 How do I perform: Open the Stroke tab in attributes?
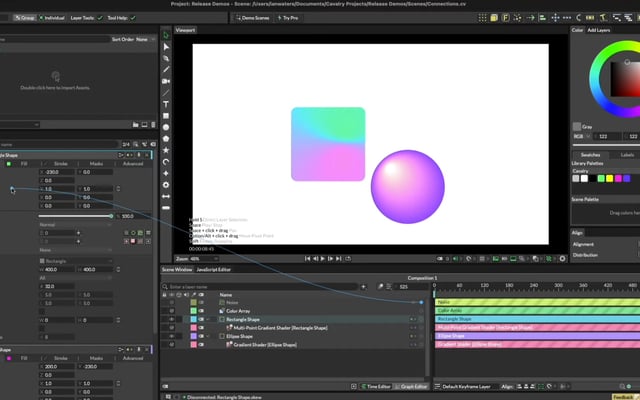60,162
